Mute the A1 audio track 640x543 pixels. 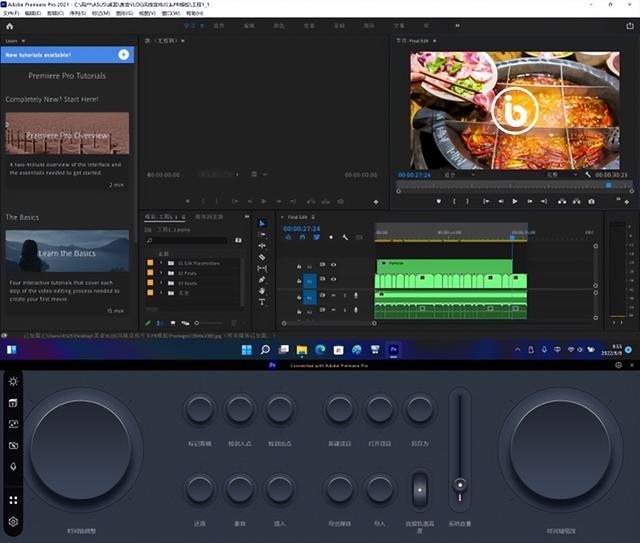point(333,295)
